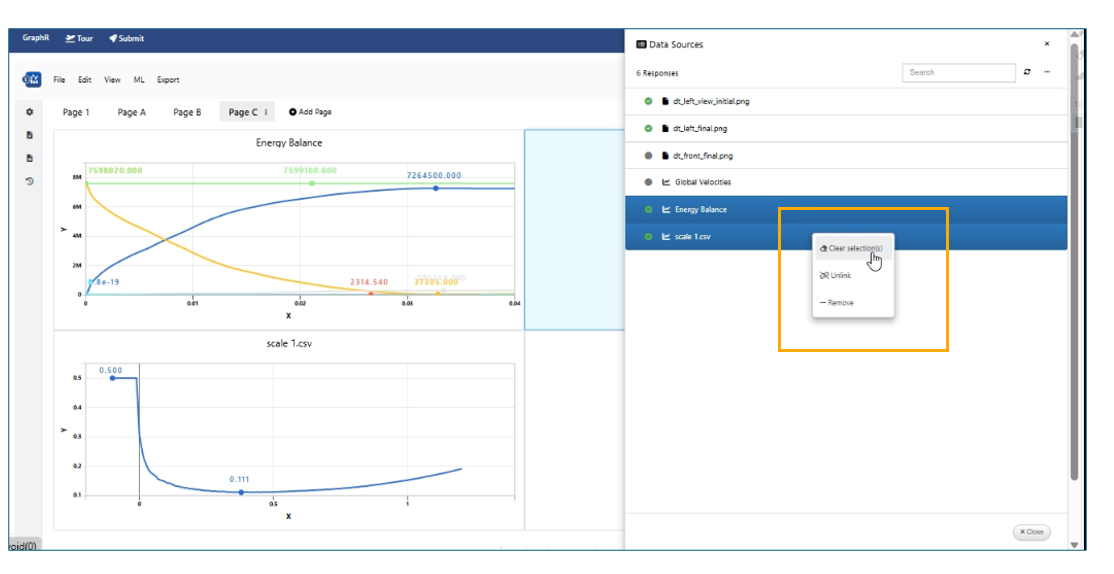This screenshot has height=574, width=1114.
Task: Click Close button at panel bottom
Action: click(x=1031, y=532)
